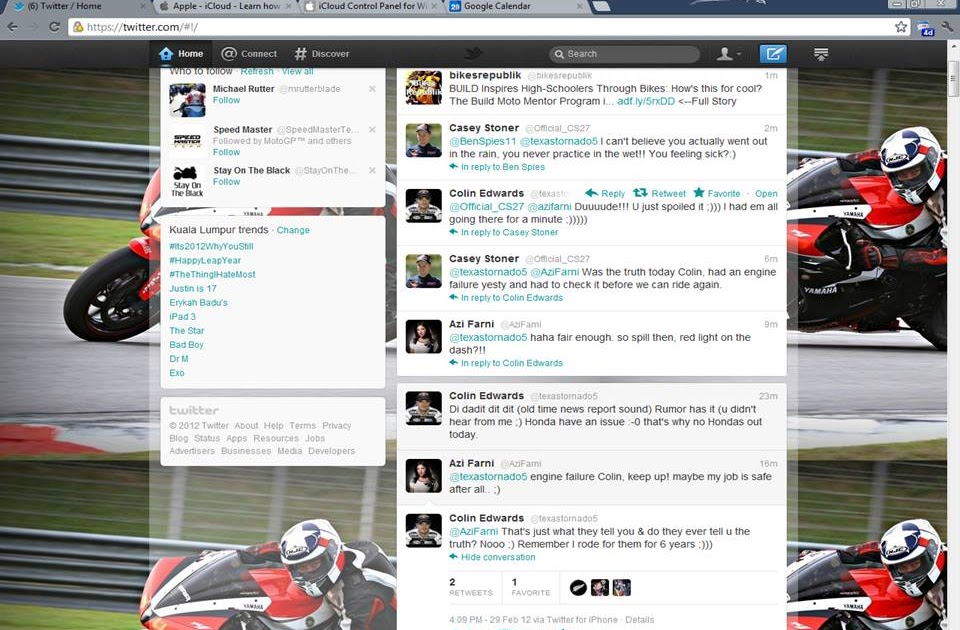Open the Justin is 17 trend

tap(193, 288)
